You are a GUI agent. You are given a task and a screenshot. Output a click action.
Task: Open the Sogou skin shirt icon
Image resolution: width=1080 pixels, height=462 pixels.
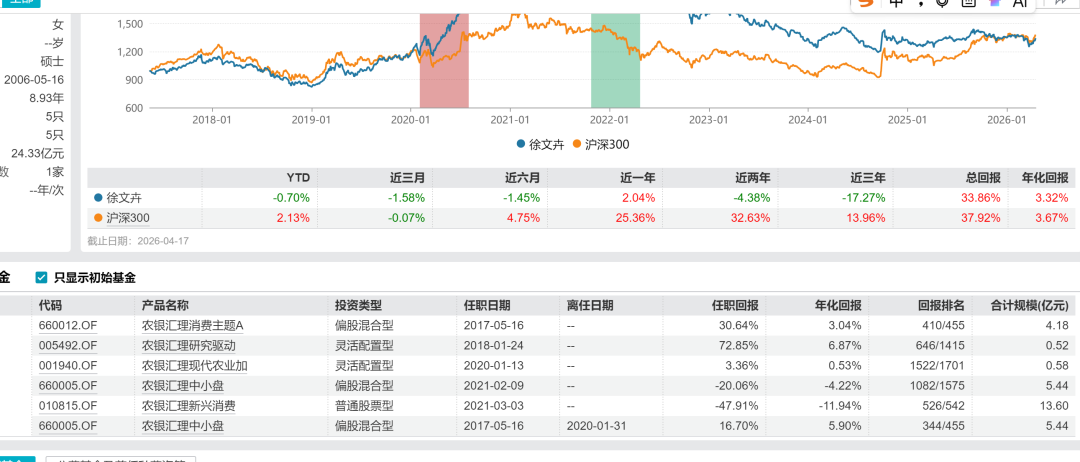[x=994, y=3]
